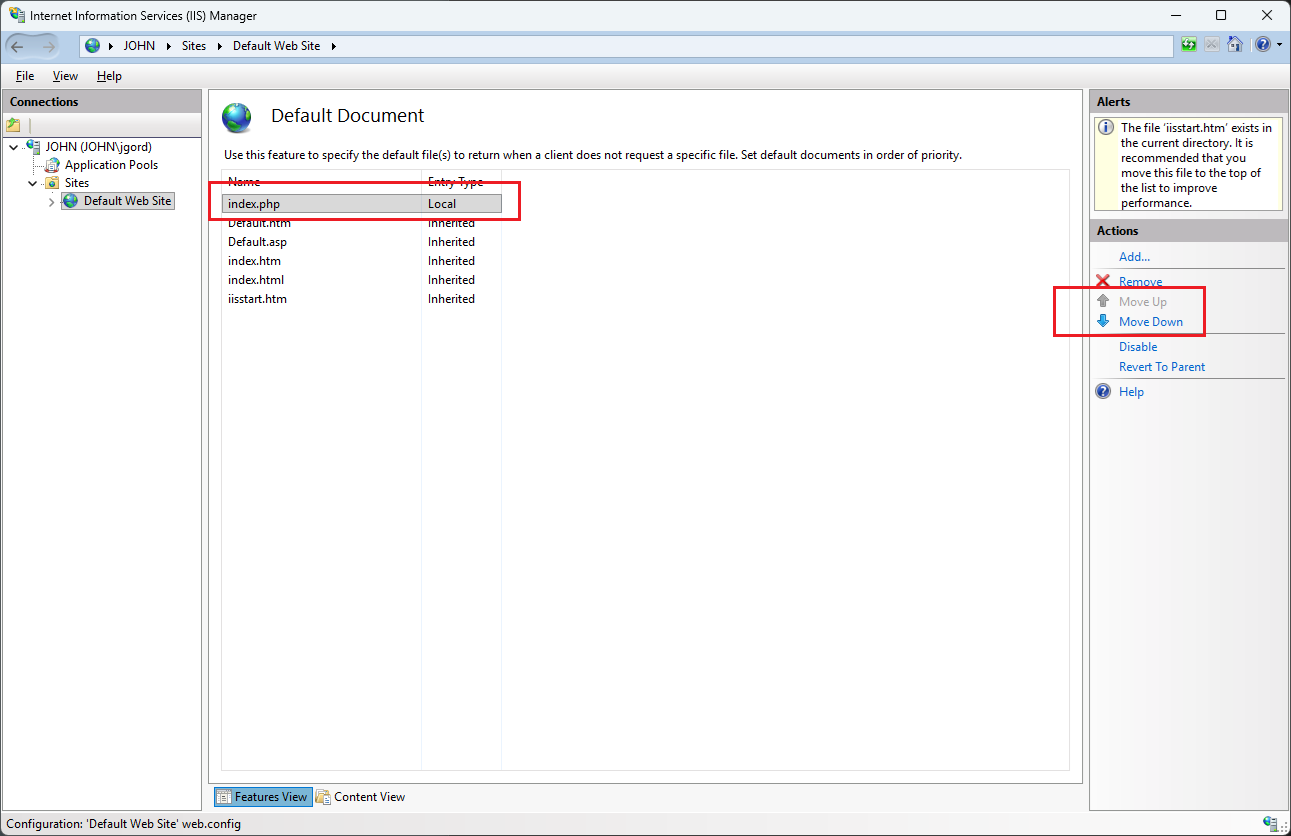Click the blue Move Down arrow icon
The width and height of the screenshot is (1291, 836).
[x=1103, y=321]
